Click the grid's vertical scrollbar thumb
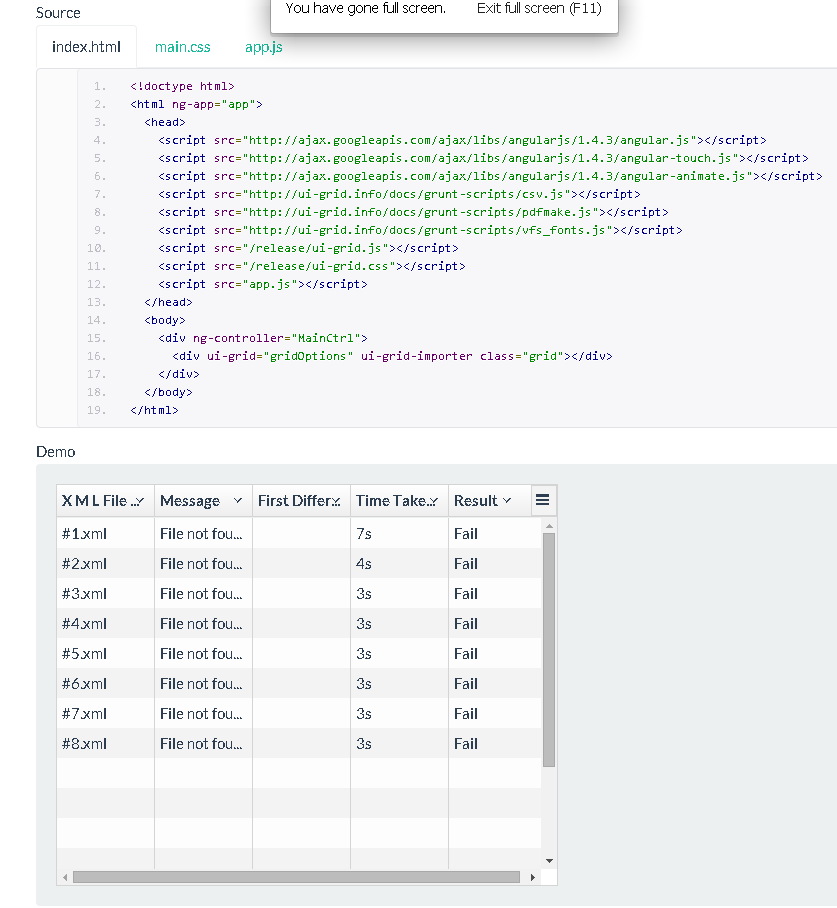 [x=548, y=650]
